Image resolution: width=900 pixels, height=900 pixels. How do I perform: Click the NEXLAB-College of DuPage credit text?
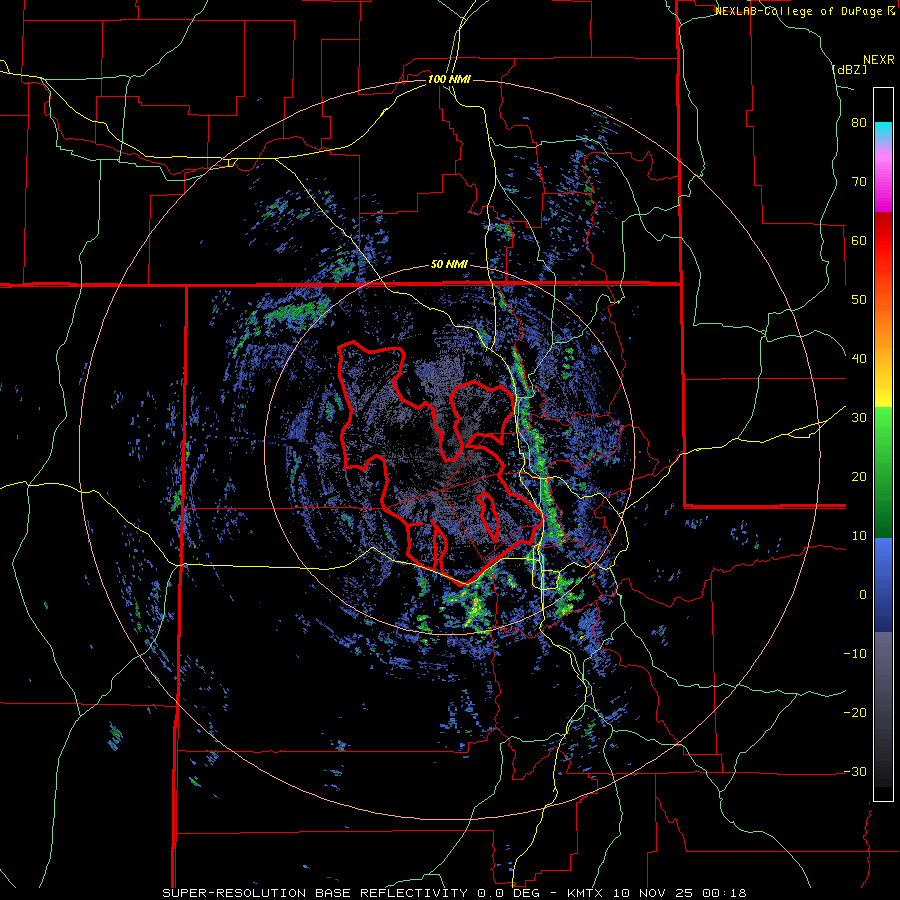tap(801, 11)
